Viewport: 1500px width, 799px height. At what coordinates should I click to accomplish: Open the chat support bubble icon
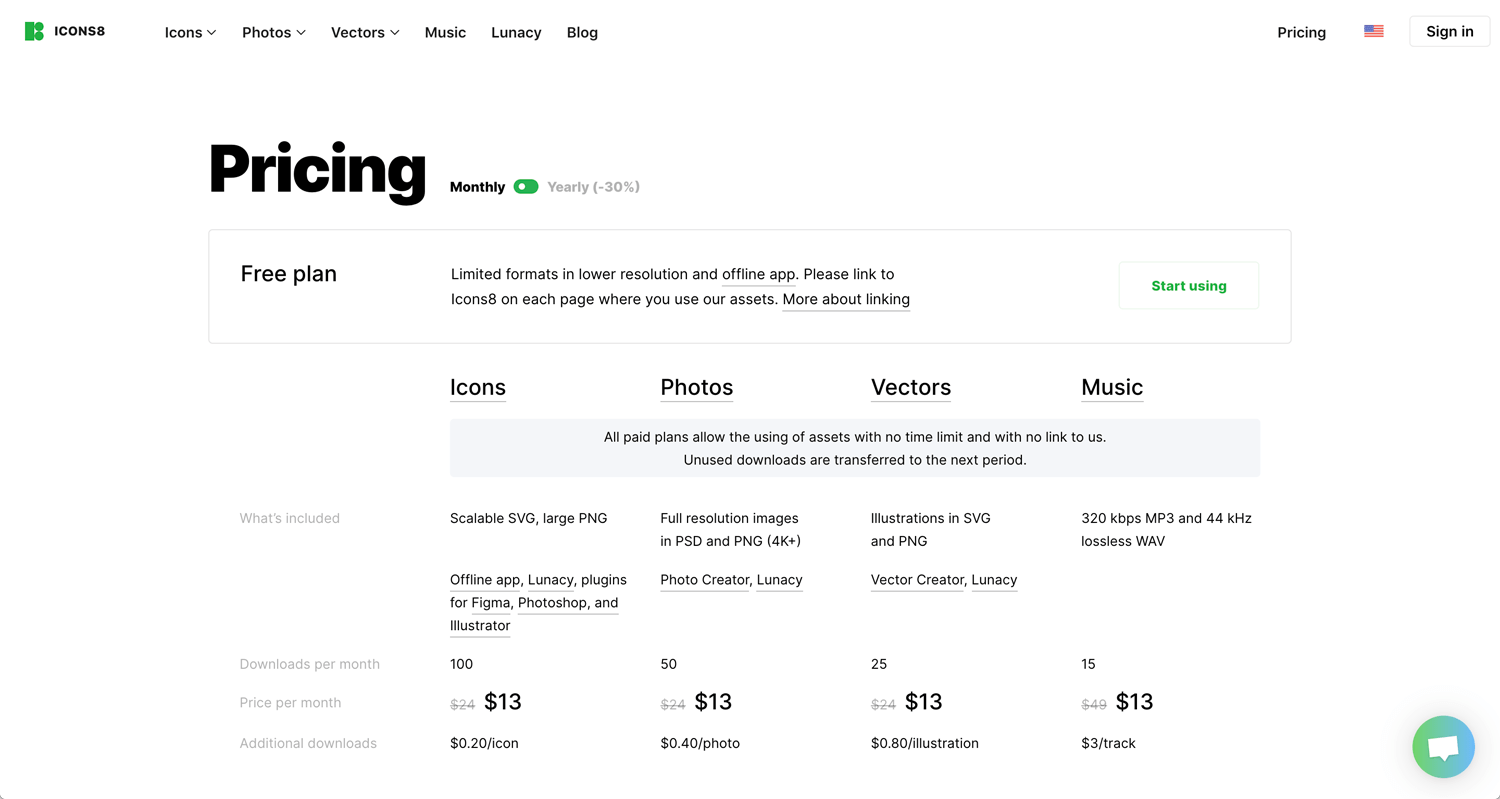pyautogui.click(x=1443, y=747)
